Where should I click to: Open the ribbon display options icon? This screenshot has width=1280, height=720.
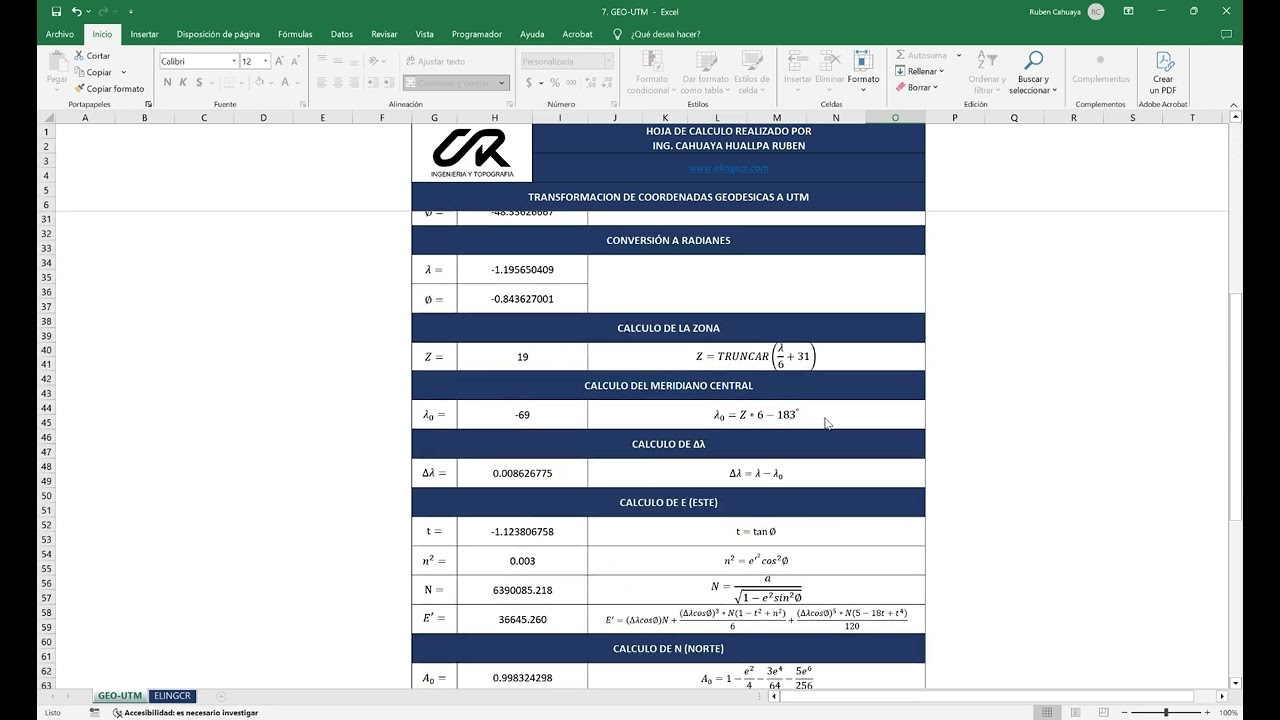pyautogui.click(x=1128, y=11)
